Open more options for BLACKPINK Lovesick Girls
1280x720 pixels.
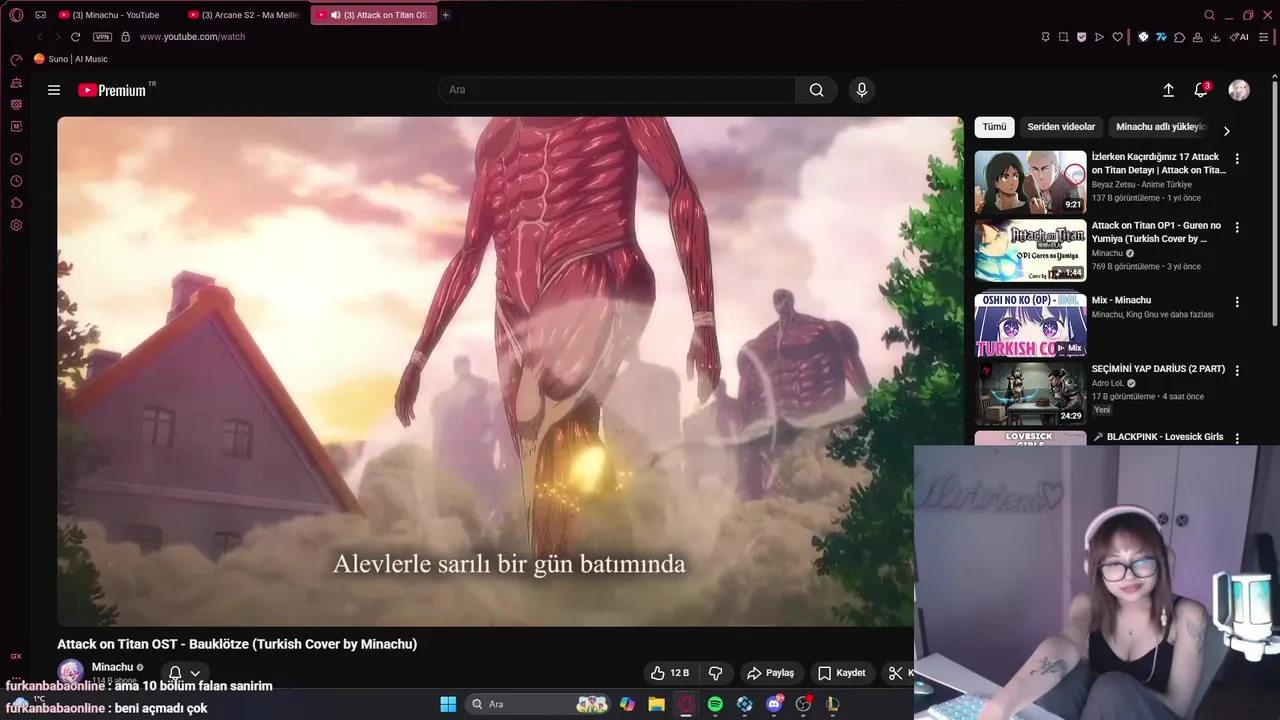point(1237,438)
